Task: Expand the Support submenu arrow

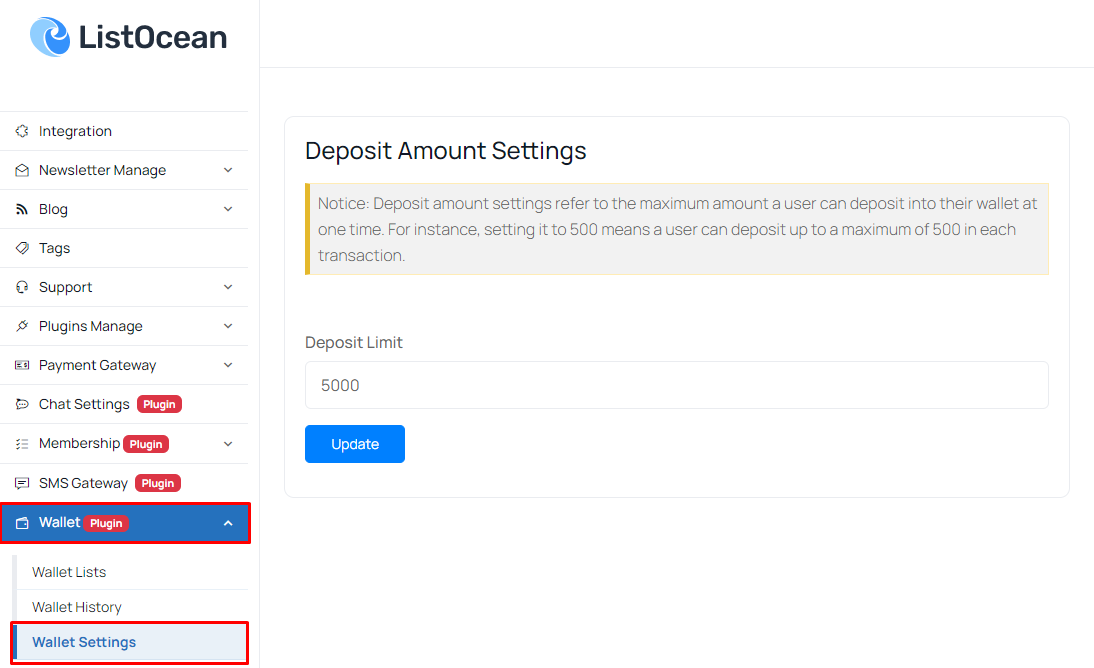Action: (228, 287)
